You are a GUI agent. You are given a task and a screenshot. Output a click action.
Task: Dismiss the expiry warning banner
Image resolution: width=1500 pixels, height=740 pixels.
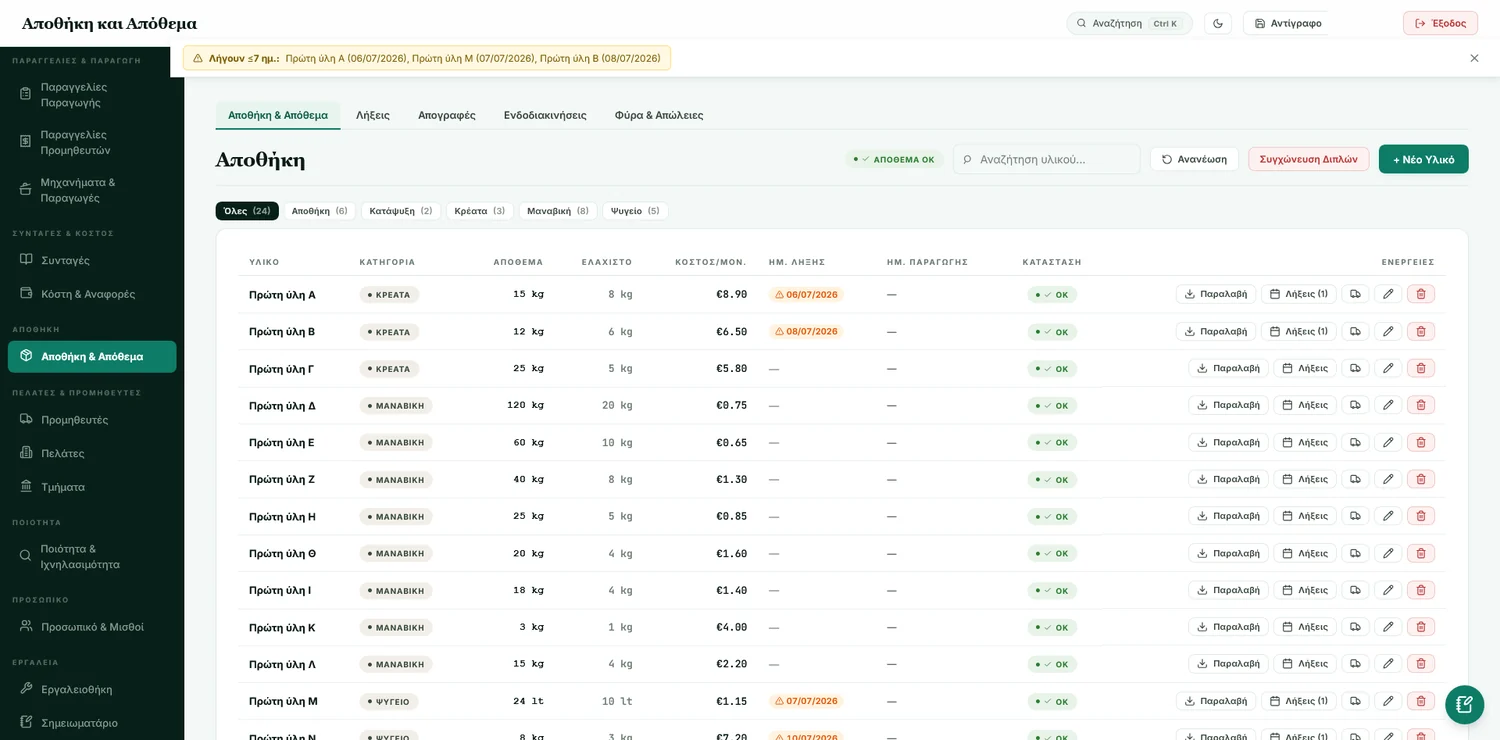tap(1474, 58)
